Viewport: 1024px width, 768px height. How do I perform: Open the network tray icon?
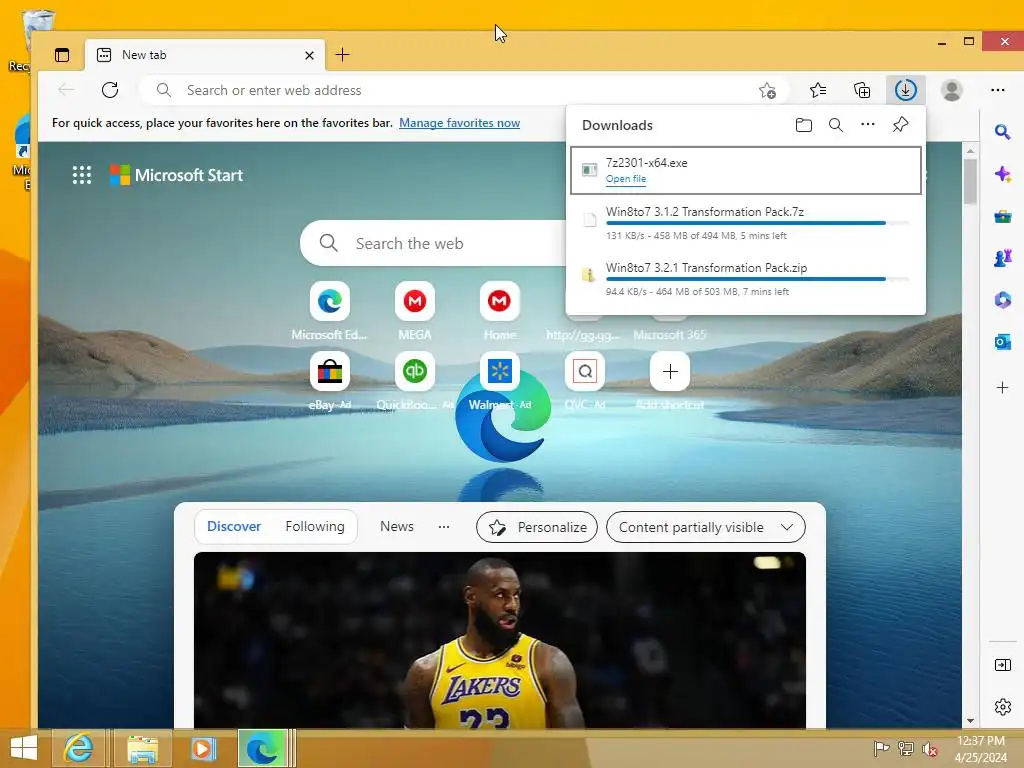click(905, 749)
